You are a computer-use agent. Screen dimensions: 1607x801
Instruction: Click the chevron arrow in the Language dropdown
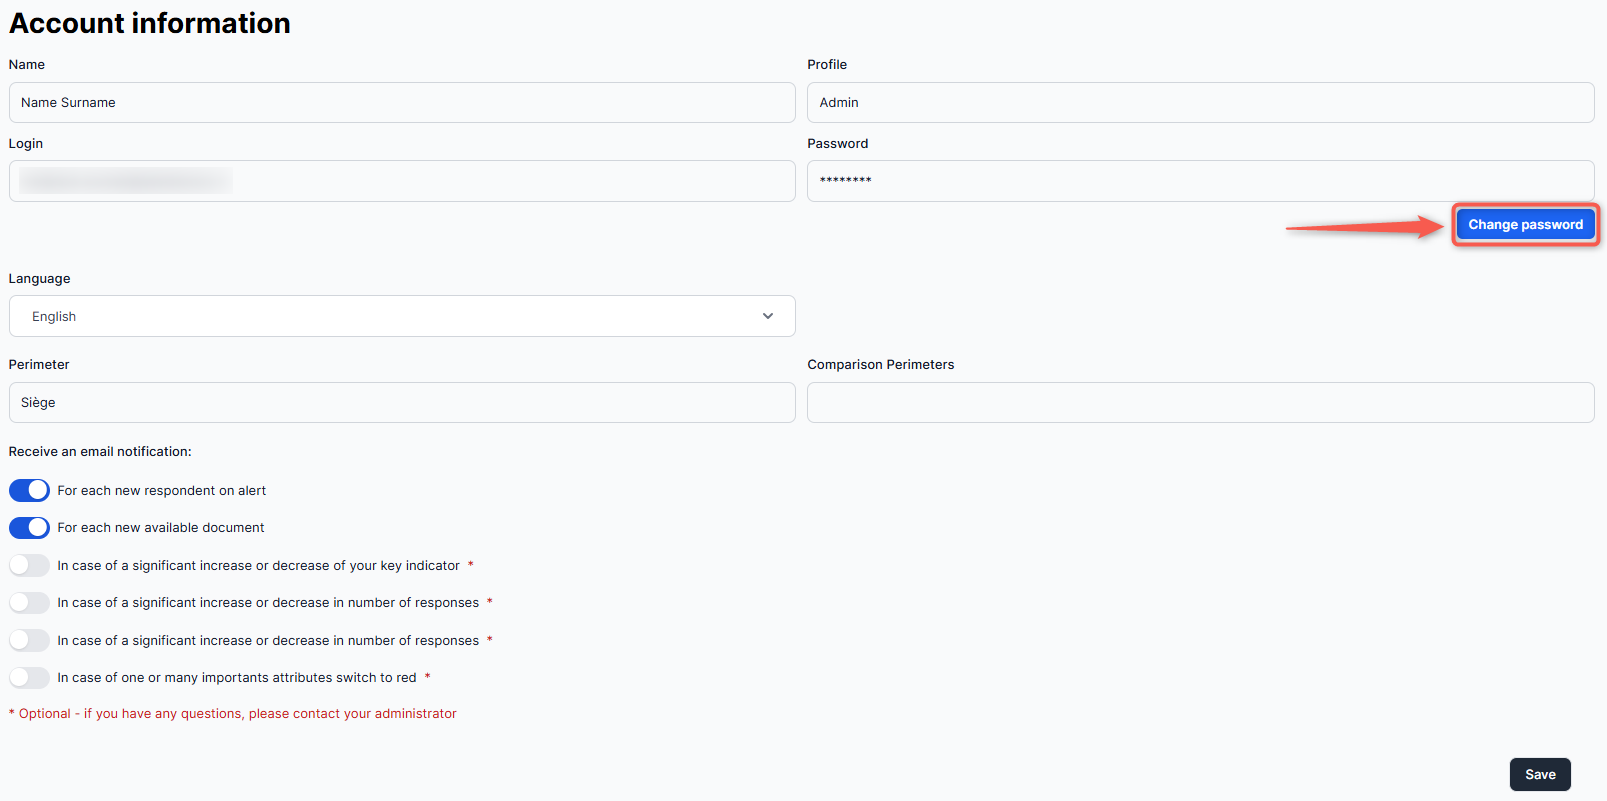767,316
